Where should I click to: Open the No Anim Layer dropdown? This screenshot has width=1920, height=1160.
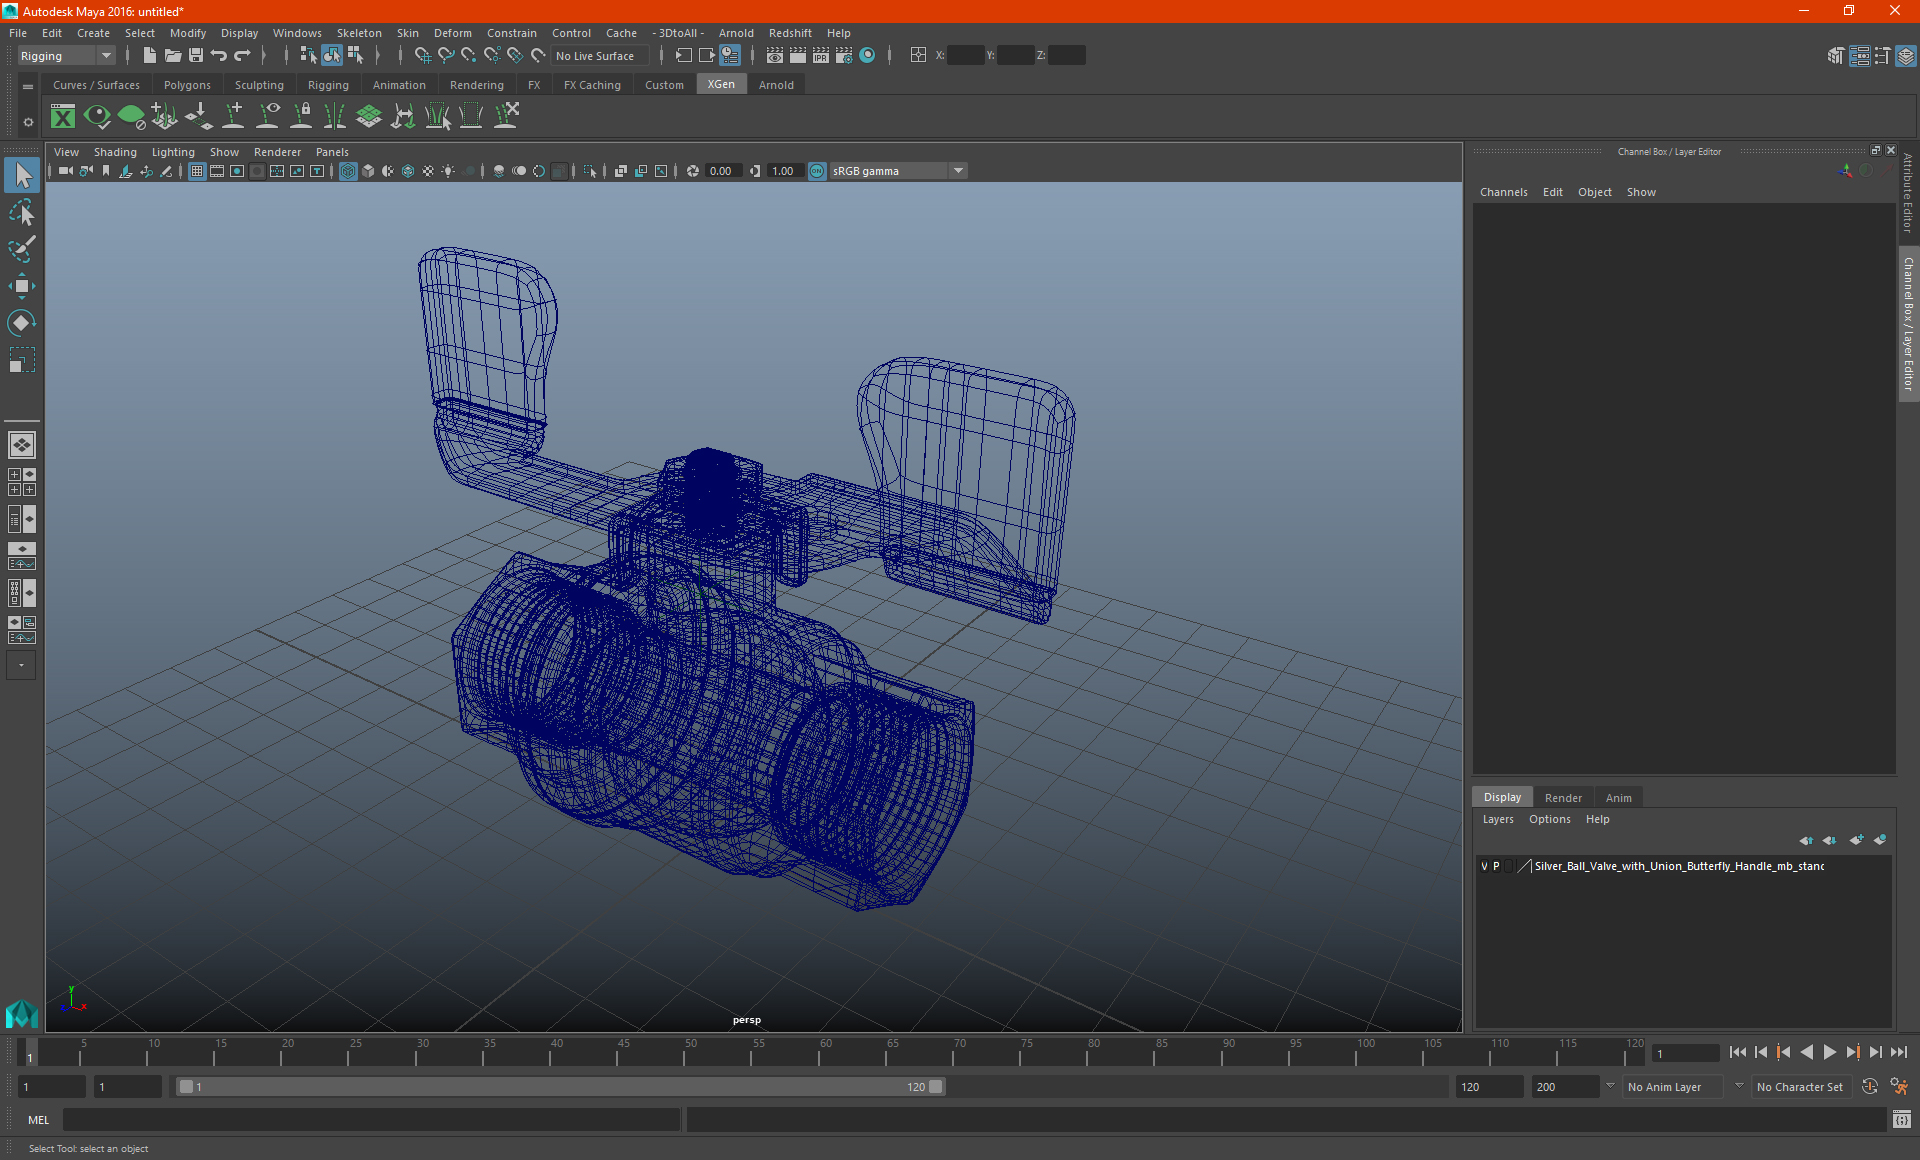tap(1674, 1087)
